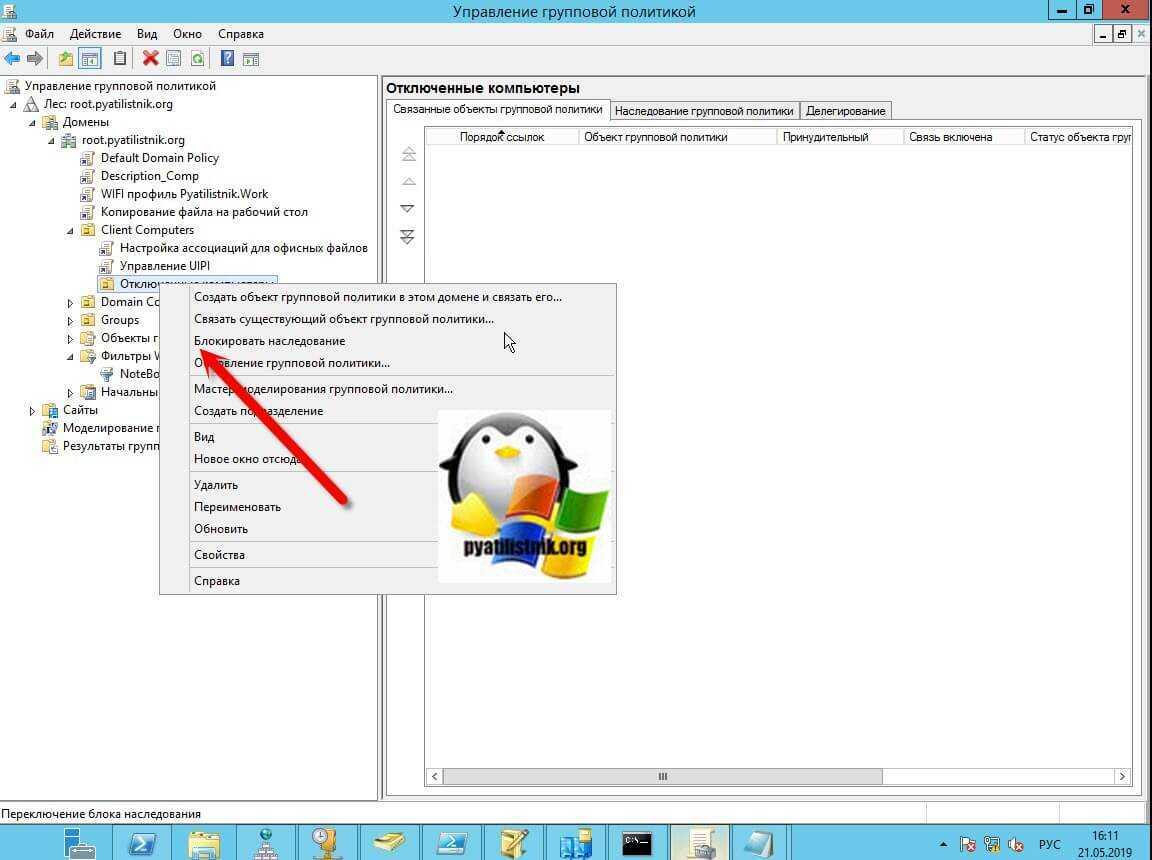Choose Удалить in context menu

point(300,485)
